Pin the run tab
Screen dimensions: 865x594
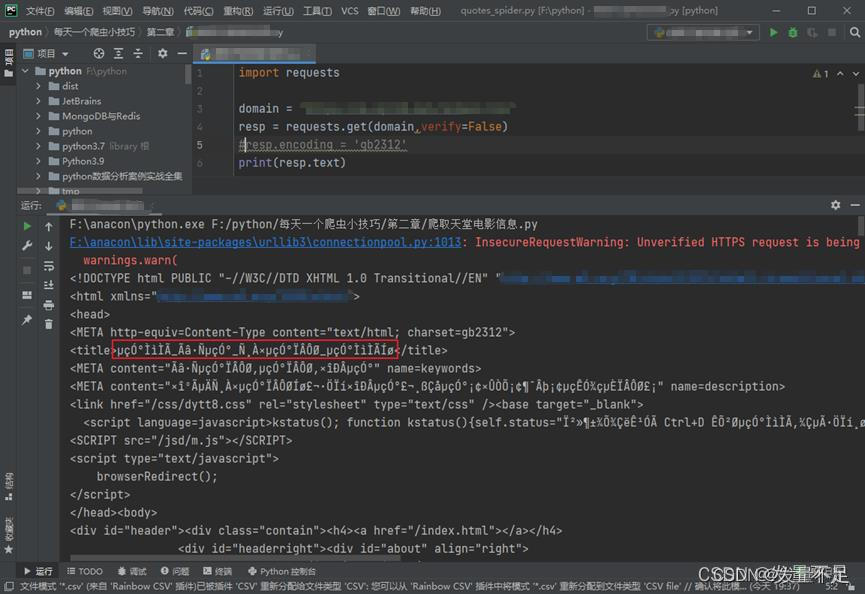[x=26, y=320]
